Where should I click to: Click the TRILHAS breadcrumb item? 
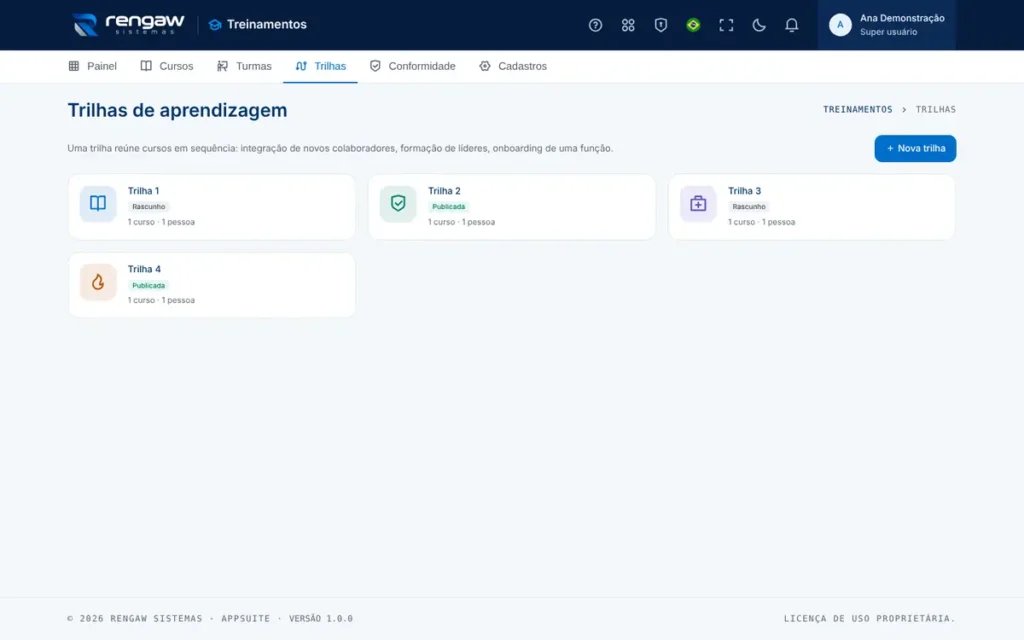point(935,110)
